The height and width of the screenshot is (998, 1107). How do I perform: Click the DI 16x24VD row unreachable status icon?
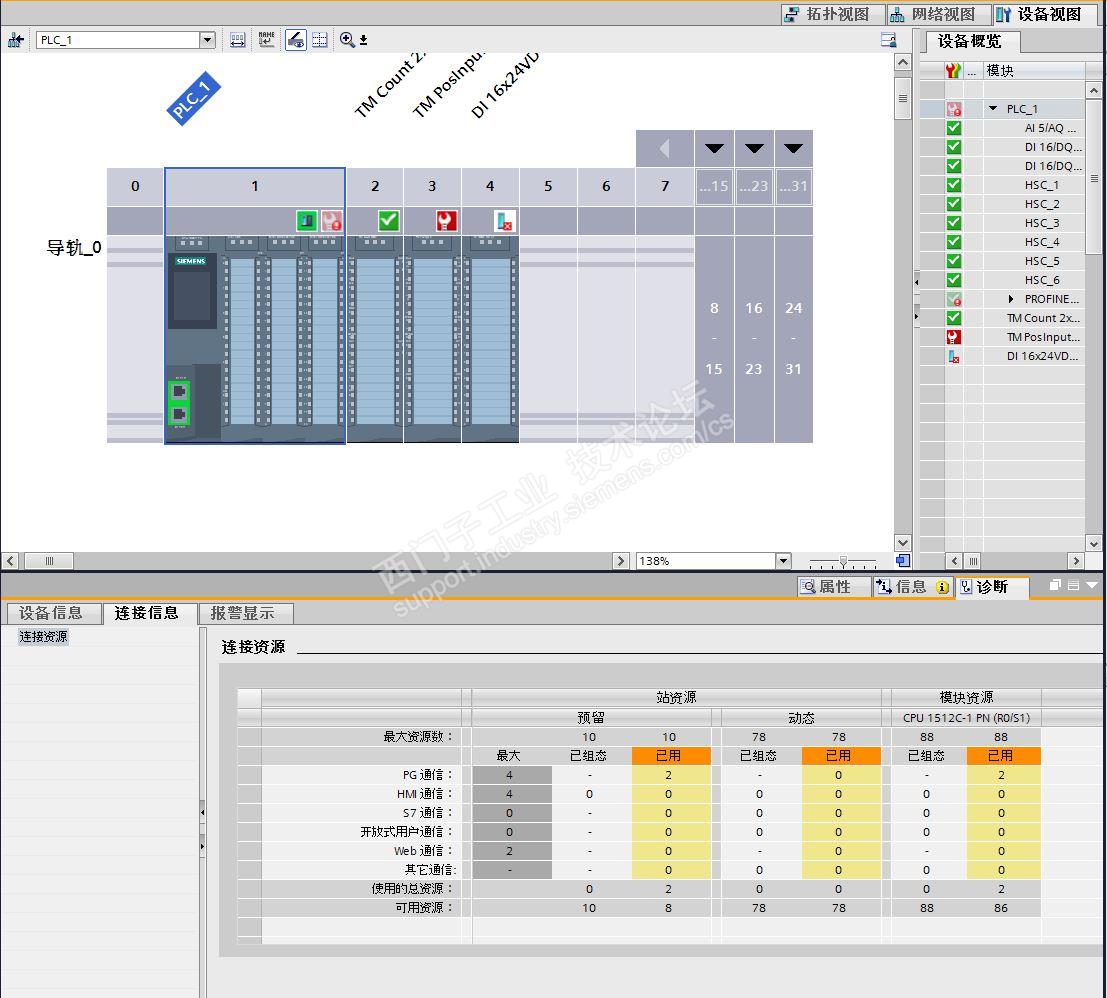(954, 356)
